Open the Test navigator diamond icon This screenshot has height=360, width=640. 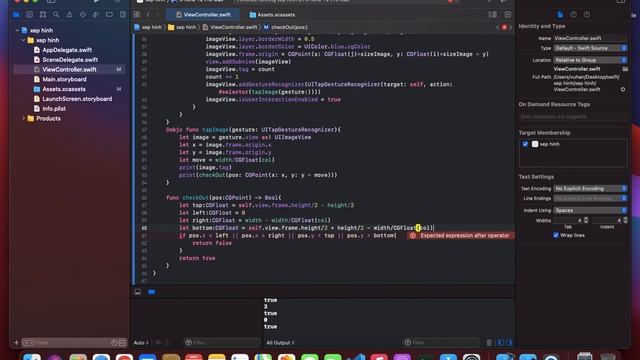(x=83, y=15)
